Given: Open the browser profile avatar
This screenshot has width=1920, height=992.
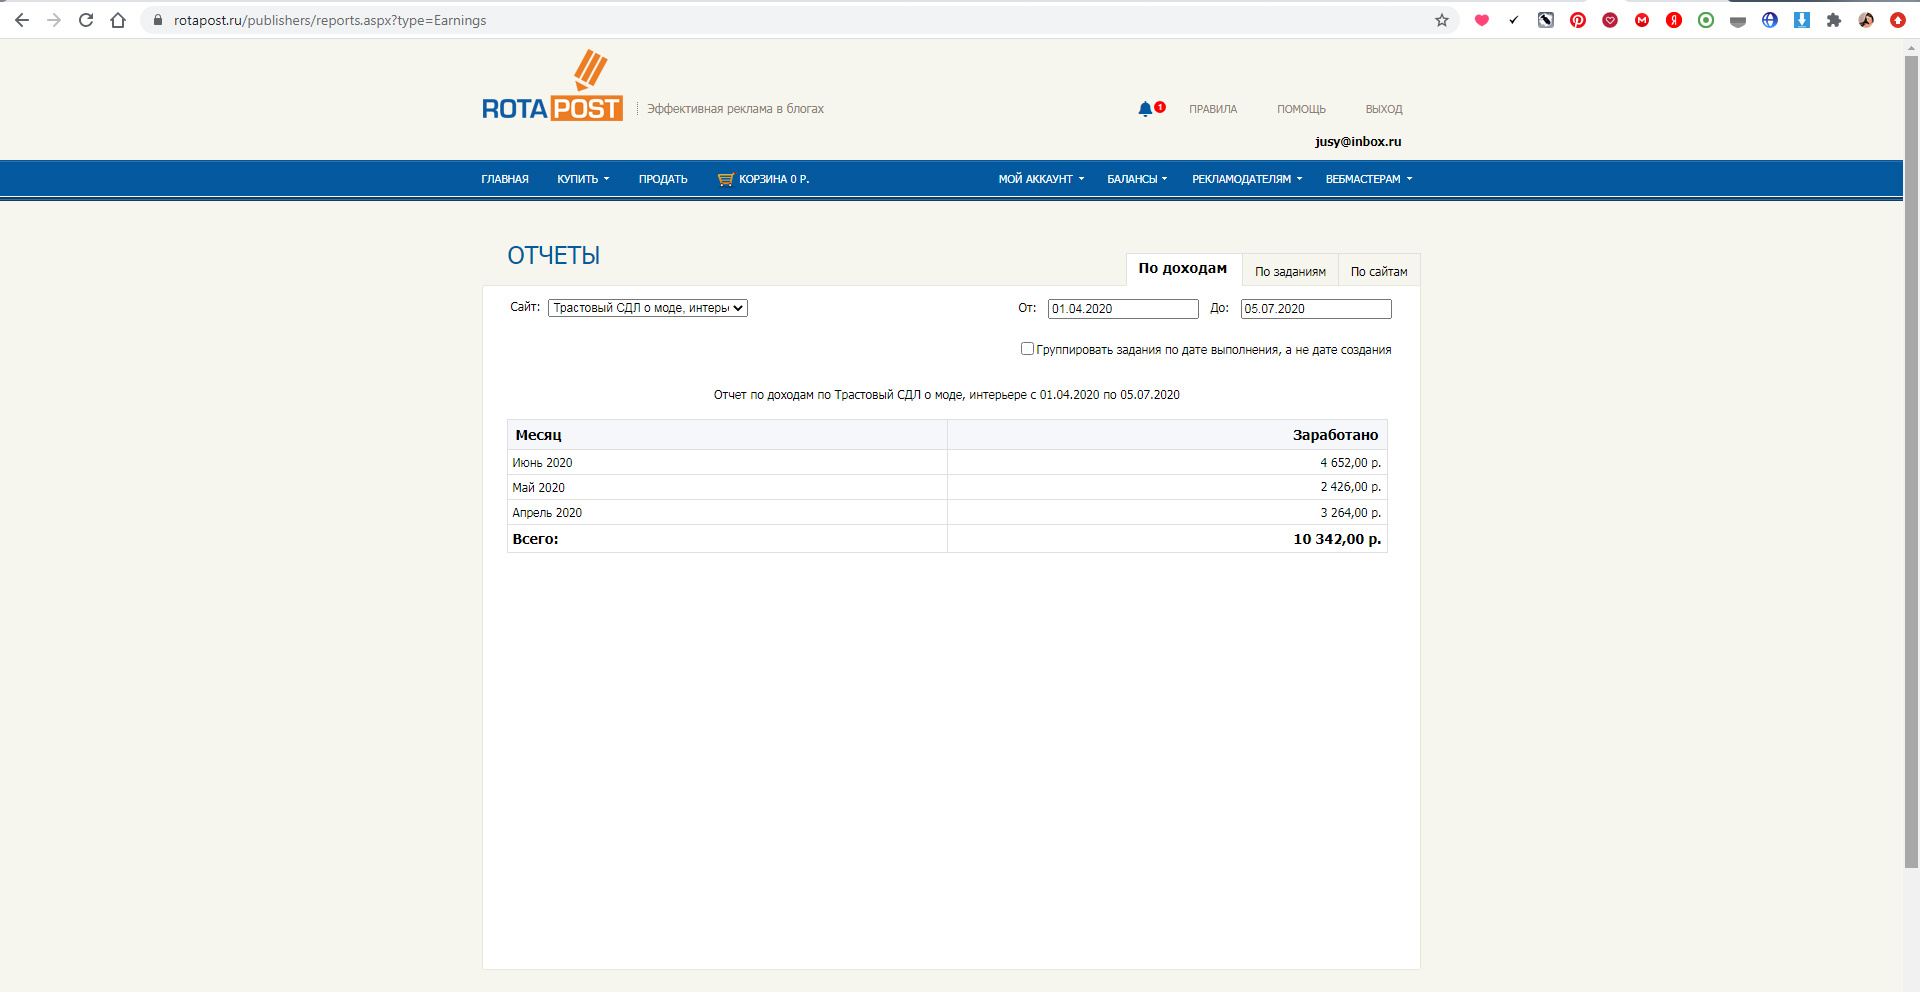Looking at the screenshot, I should pyautogui.click(x=1866, y=20).
